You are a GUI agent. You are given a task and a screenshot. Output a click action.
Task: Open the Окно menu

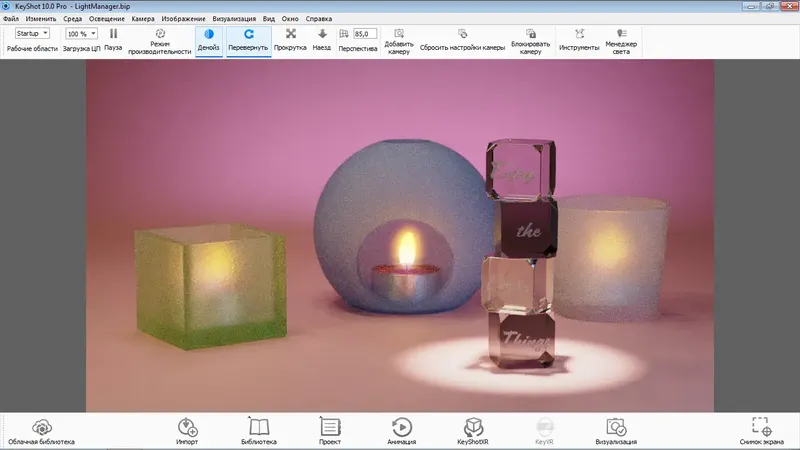click(x=290, y=19)
